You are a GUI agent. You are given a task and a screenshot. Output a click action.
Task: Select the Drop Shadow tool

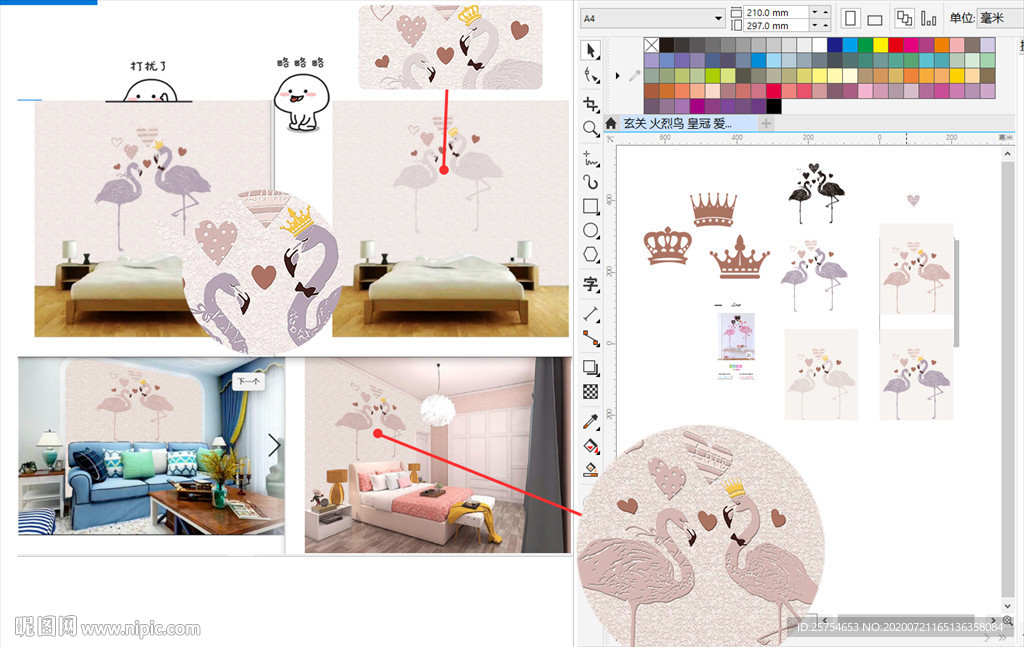(591, 368)
